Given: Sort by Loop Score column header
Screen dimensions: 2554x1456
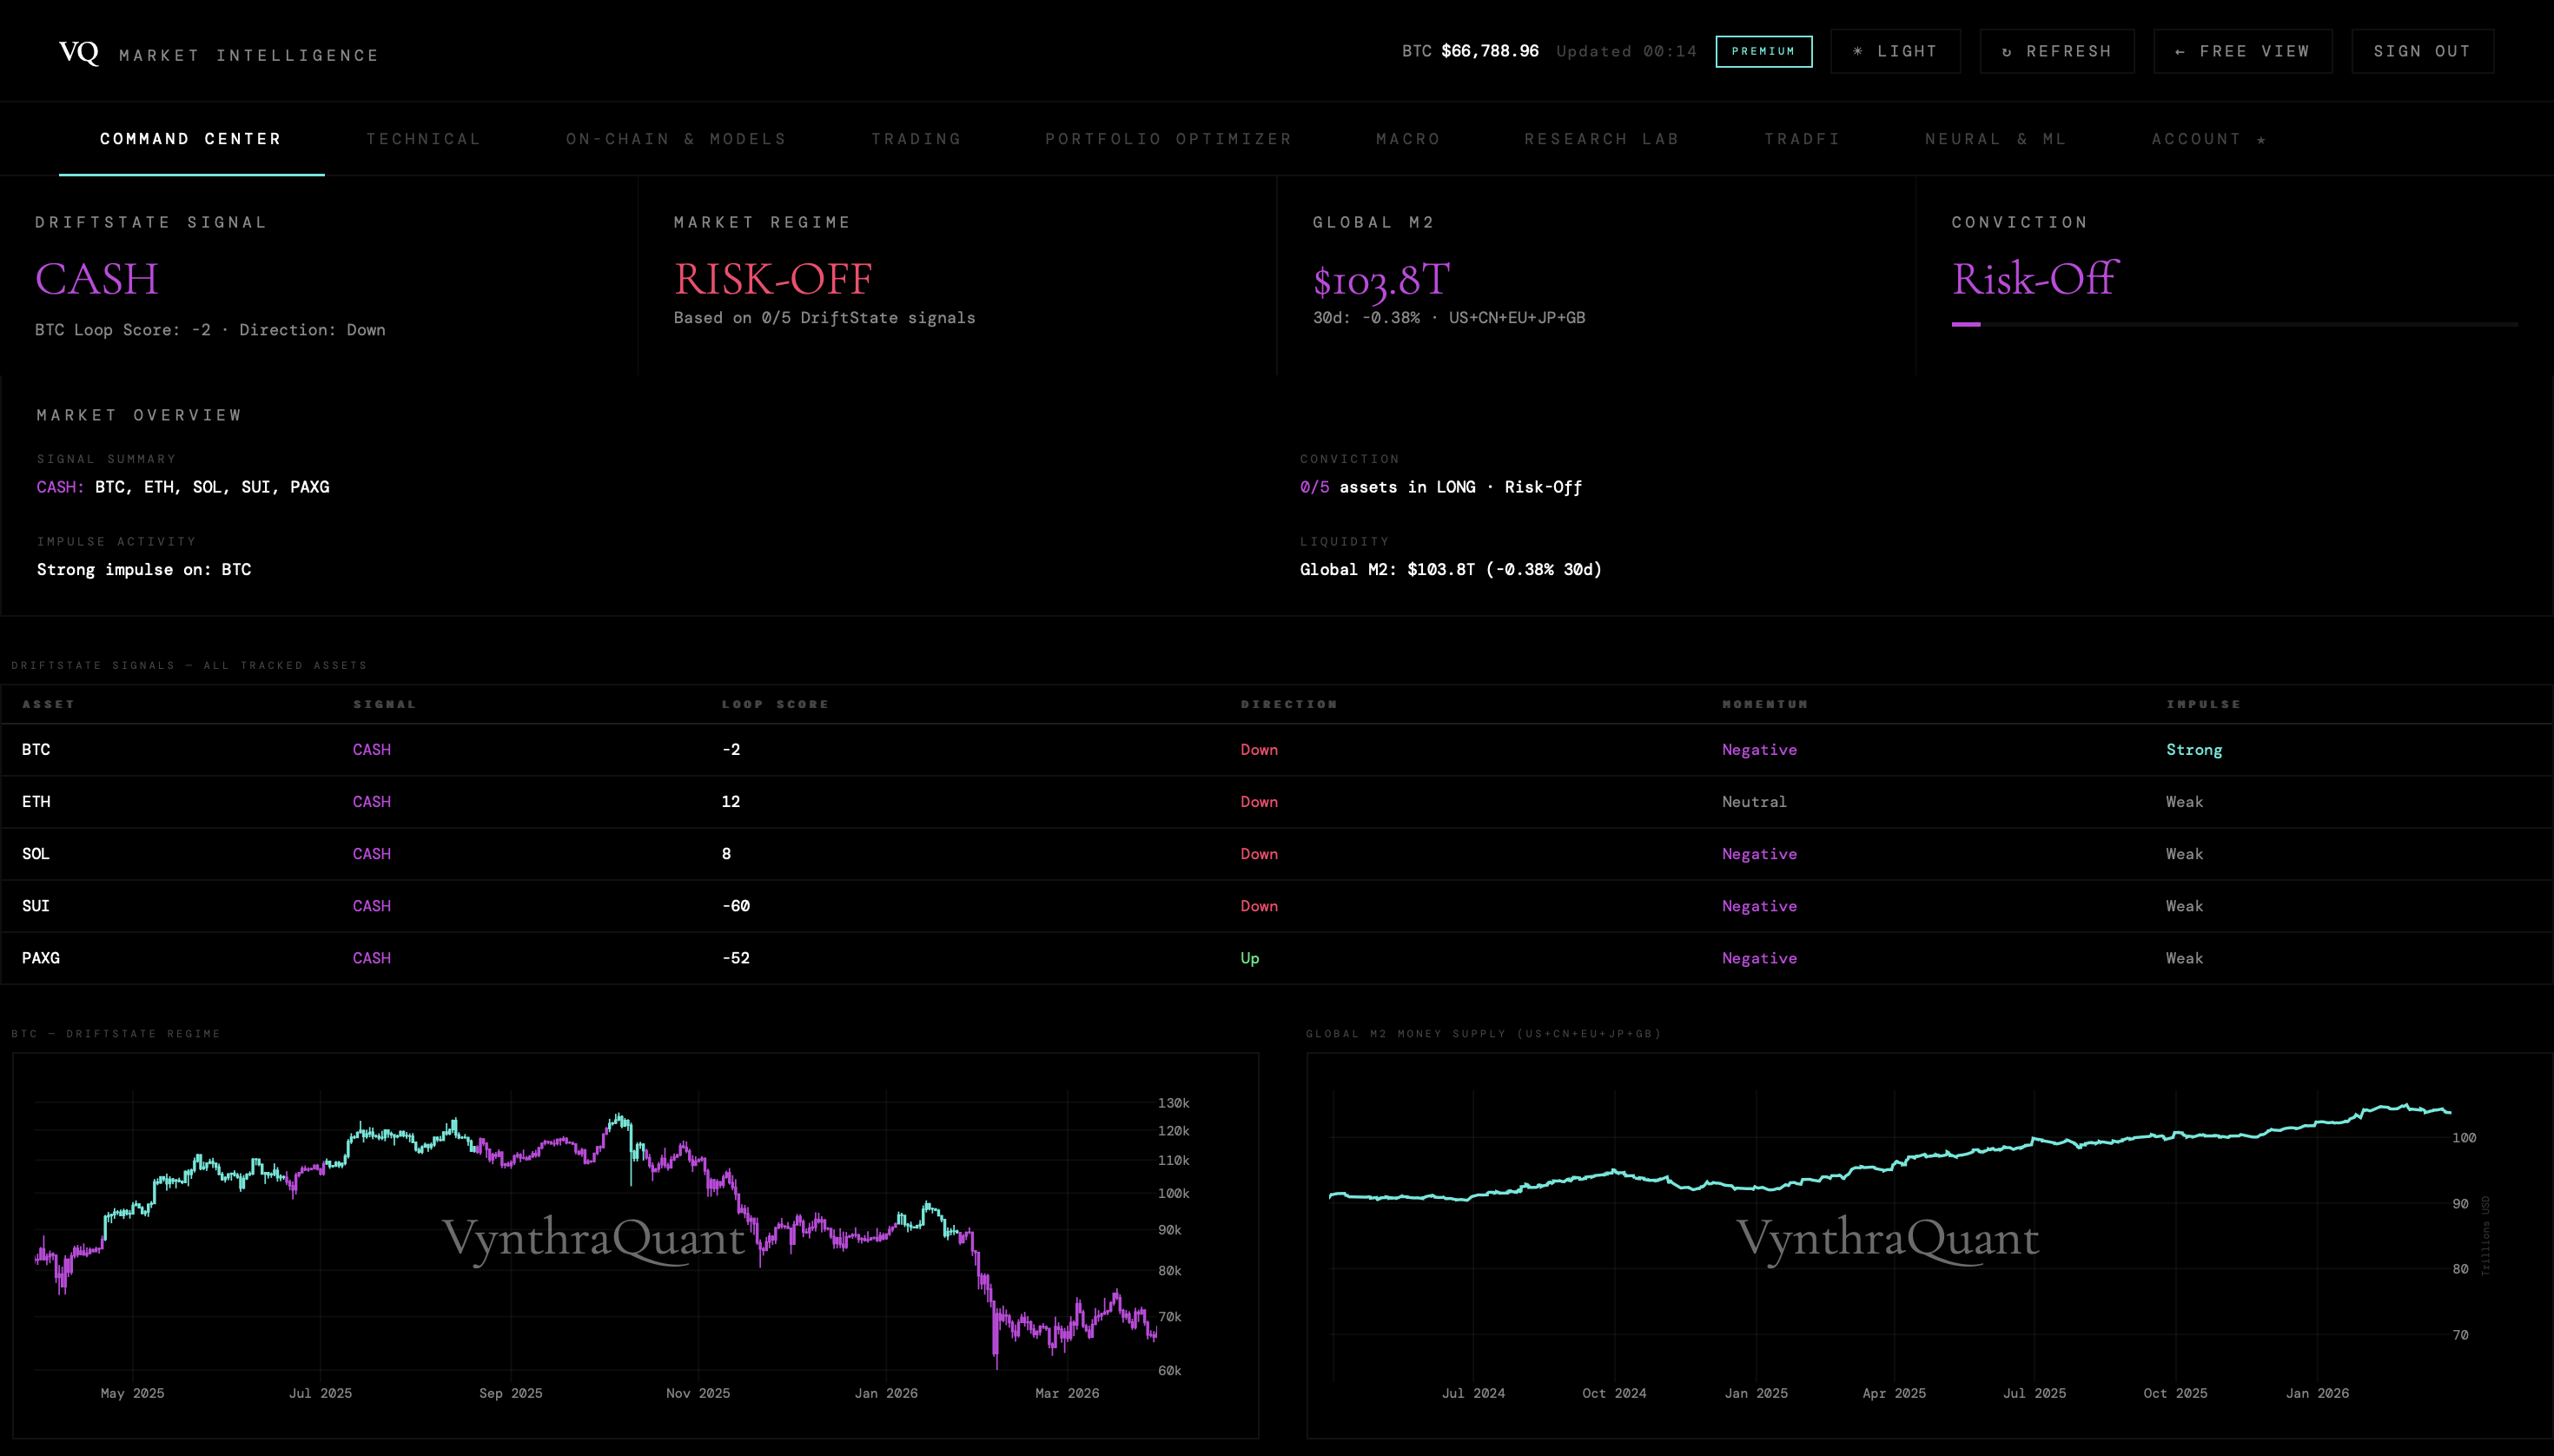Looking at the screenshot, I should coord(775,704).
